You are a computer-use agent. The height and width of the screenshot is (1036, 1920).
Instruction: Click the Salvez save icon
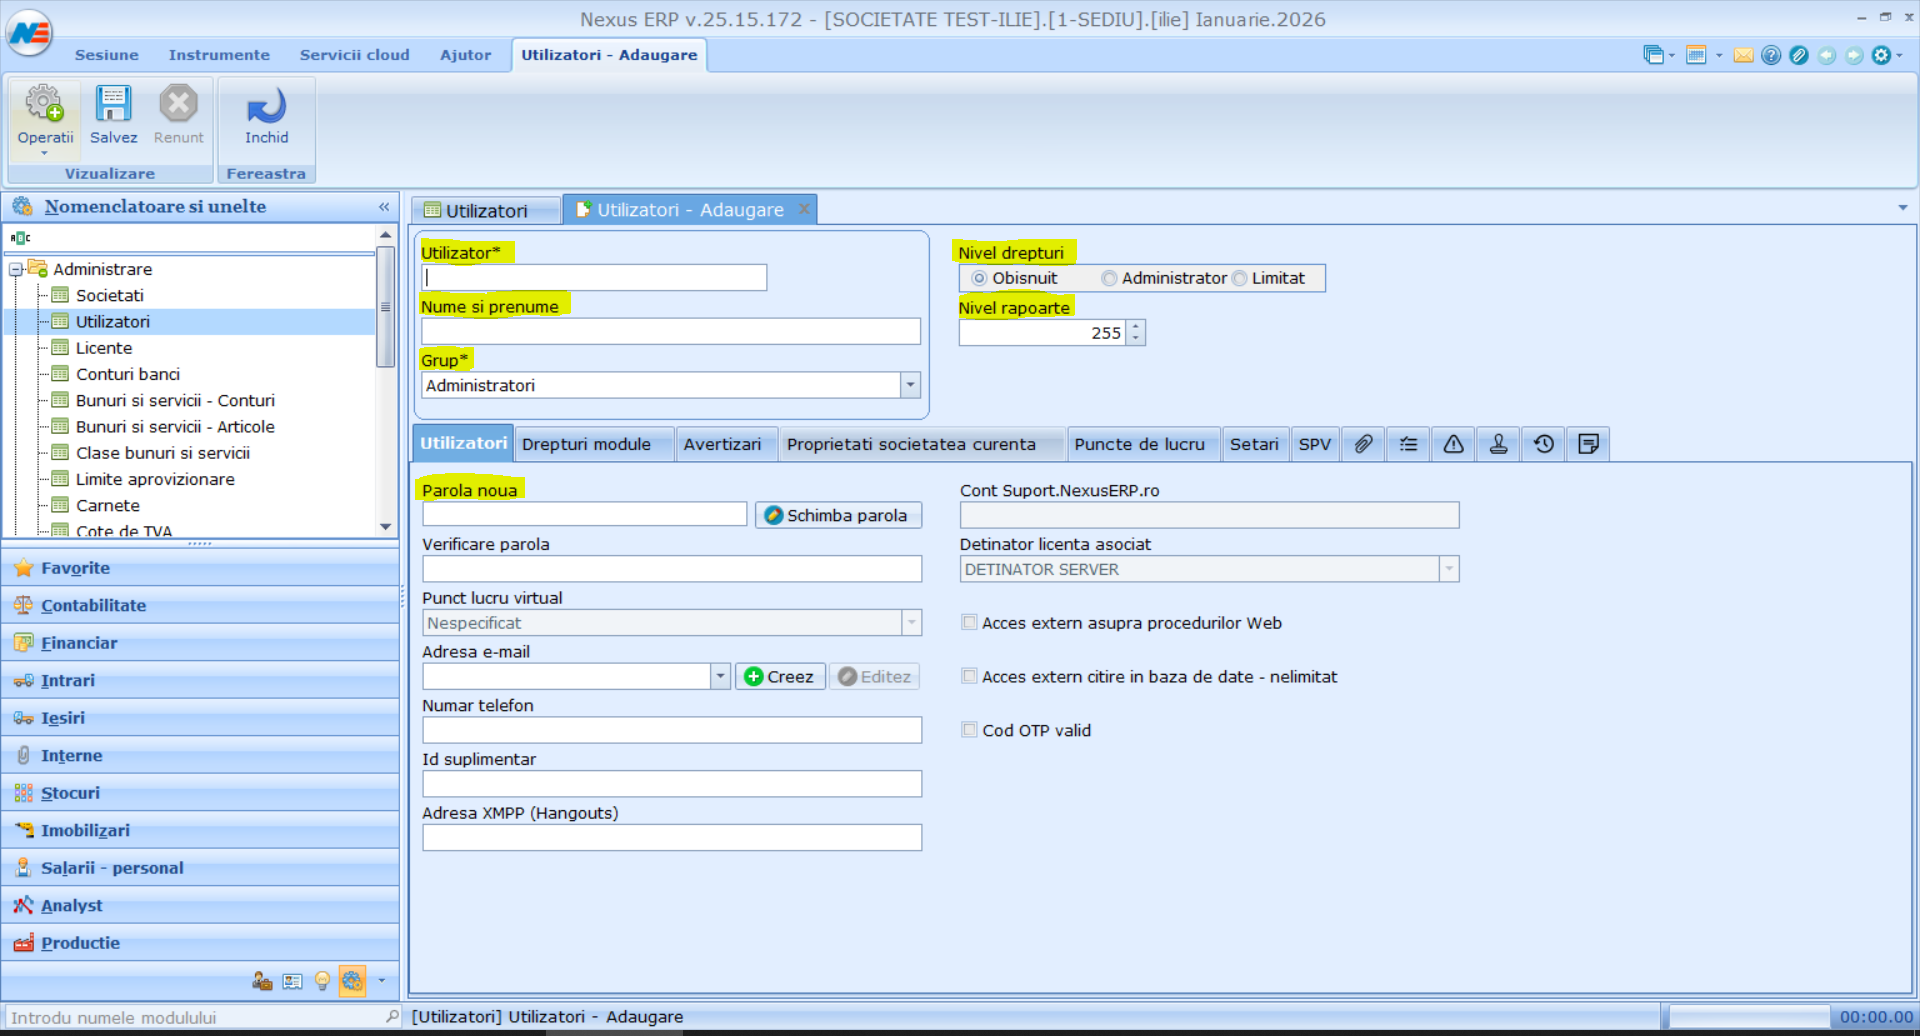tap(113, 104)
